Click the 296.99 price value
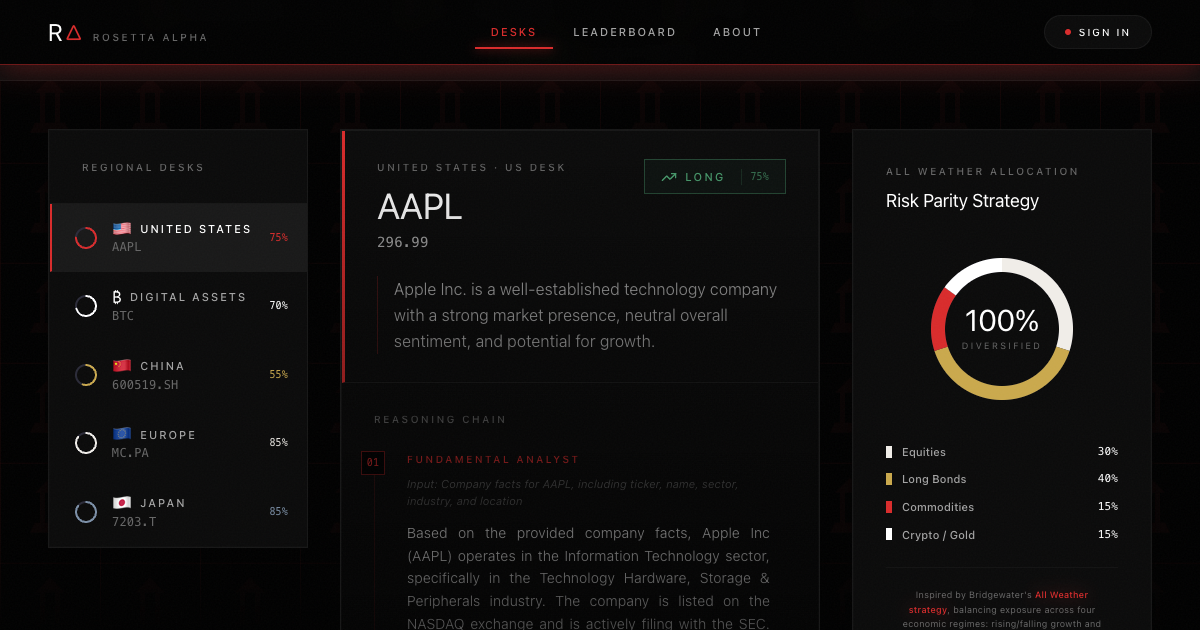Screen dimensions: 1200x630 (402, 243)
